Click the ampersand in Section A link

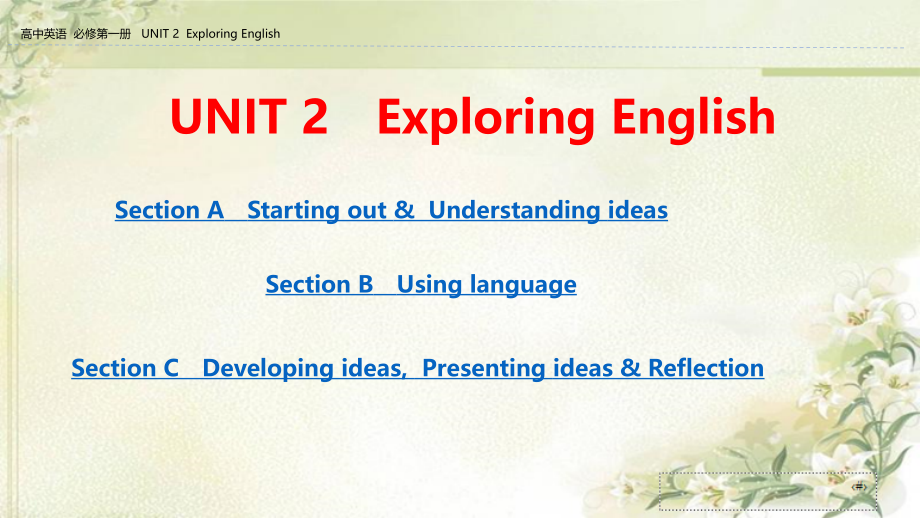coord(404,210)
